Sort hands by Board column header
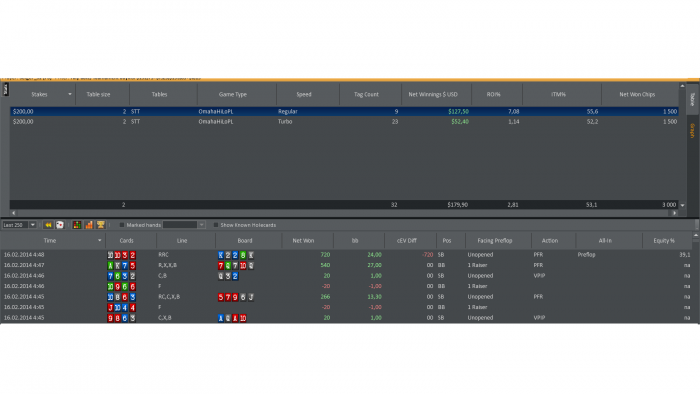Screen dimensions: 700x394 pos(245,241)
